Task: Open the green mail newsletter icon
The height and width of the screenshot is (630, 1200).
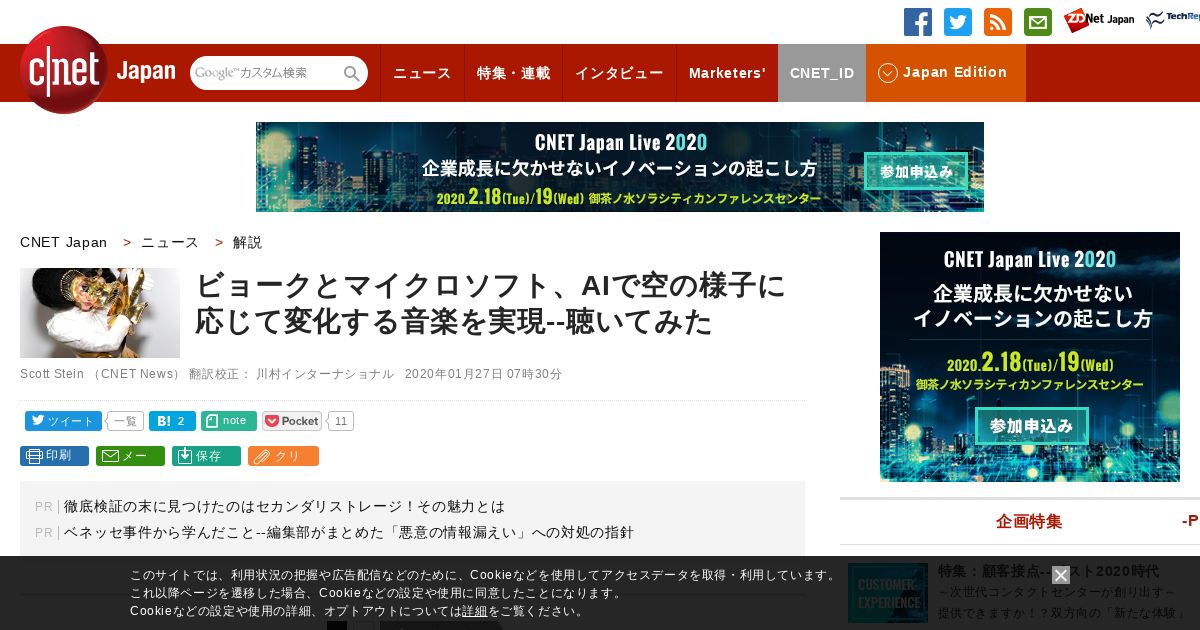Action: pyautogui.click(x=1038, y=22)
